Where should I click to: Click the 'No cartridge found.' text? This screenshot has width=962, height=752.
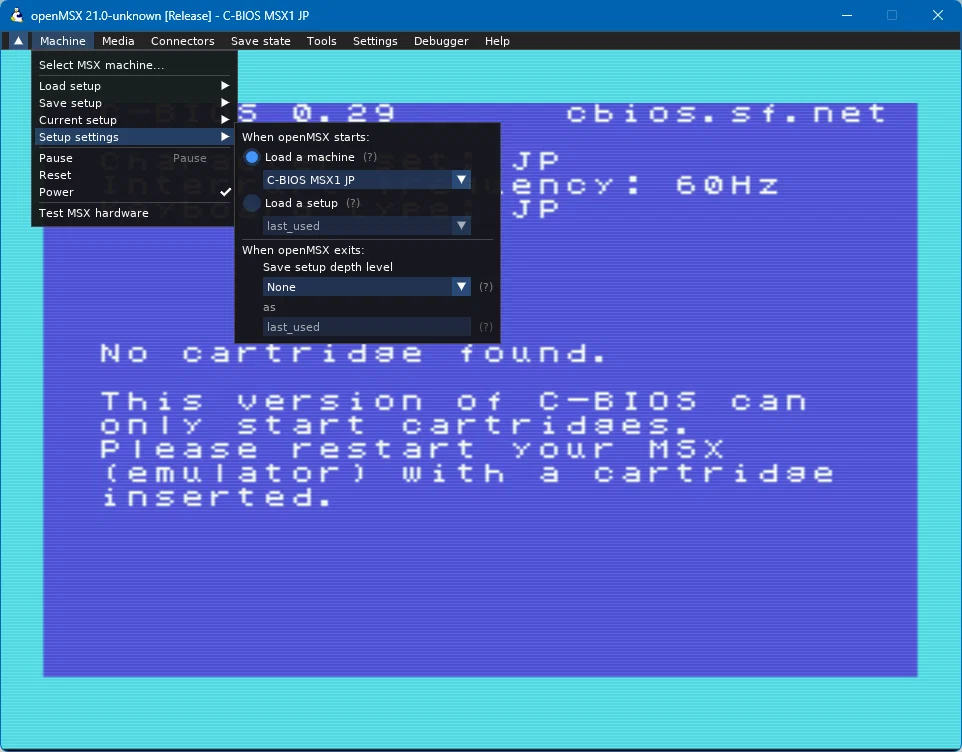353,353
